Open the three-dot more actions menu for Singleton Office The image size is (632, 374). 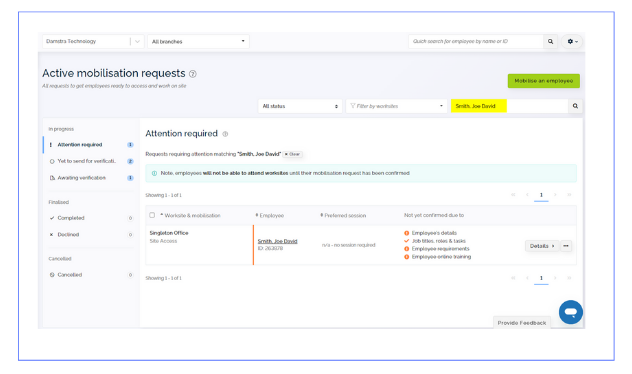click(566, 246)
